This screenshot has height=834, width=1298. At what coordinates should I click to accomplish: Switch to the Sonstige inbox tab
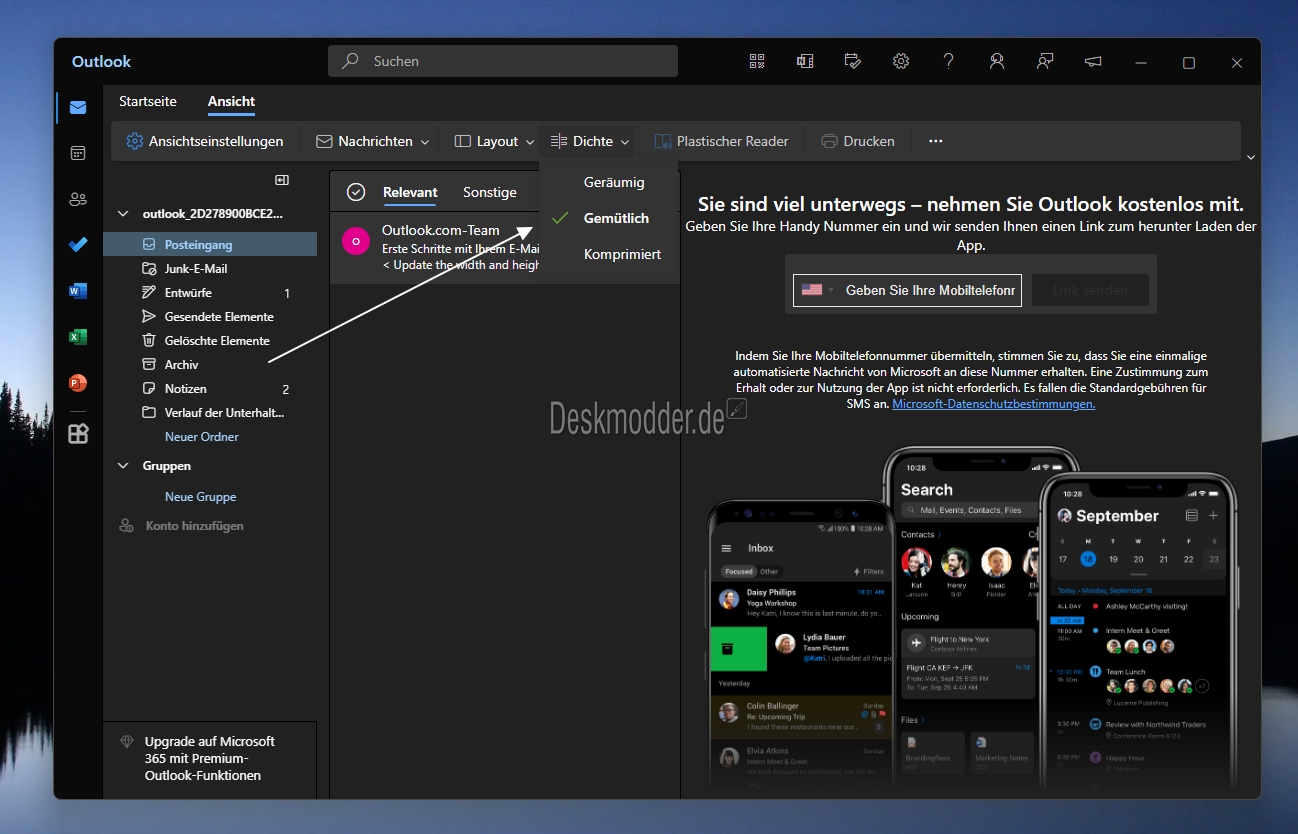click(490, 192)
